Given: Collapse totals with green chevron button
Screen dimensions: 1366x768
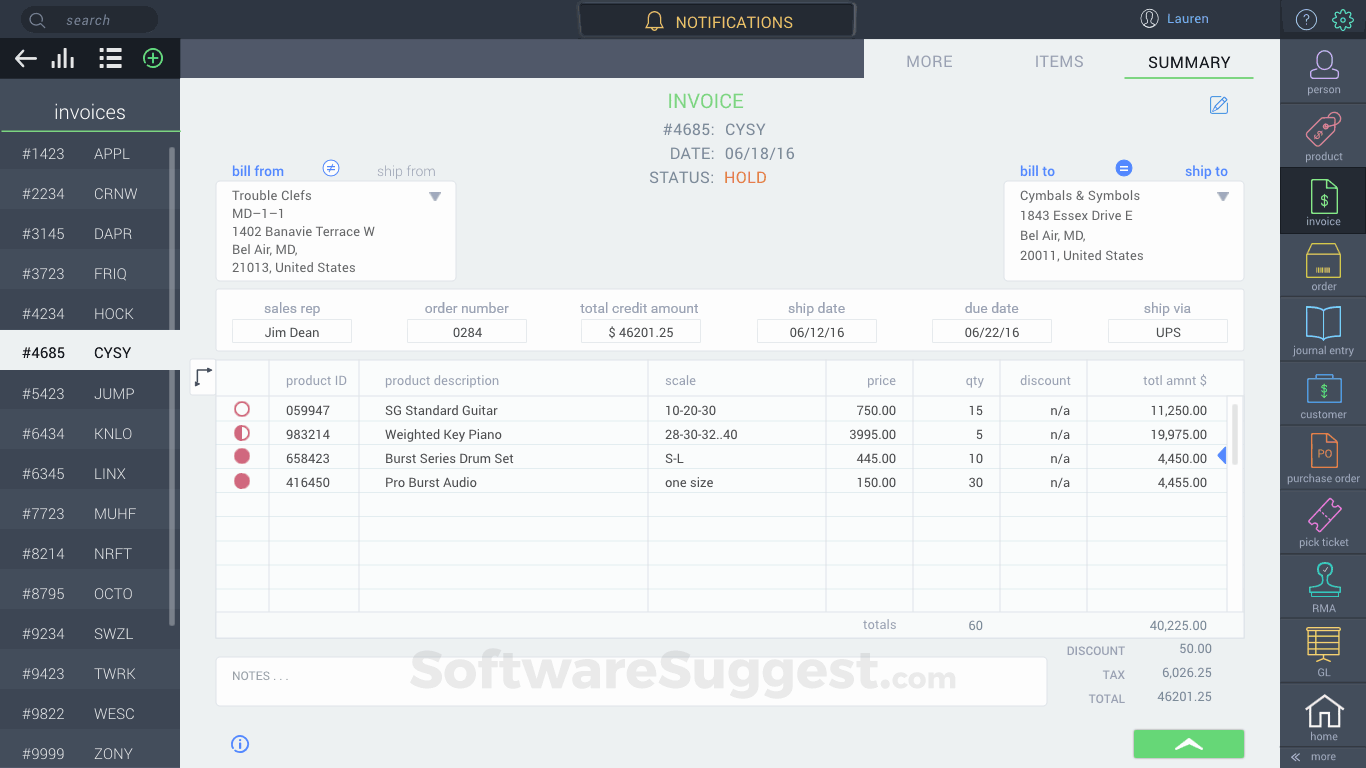Looking at the screenshot, I should click(x=1188, y=743).
